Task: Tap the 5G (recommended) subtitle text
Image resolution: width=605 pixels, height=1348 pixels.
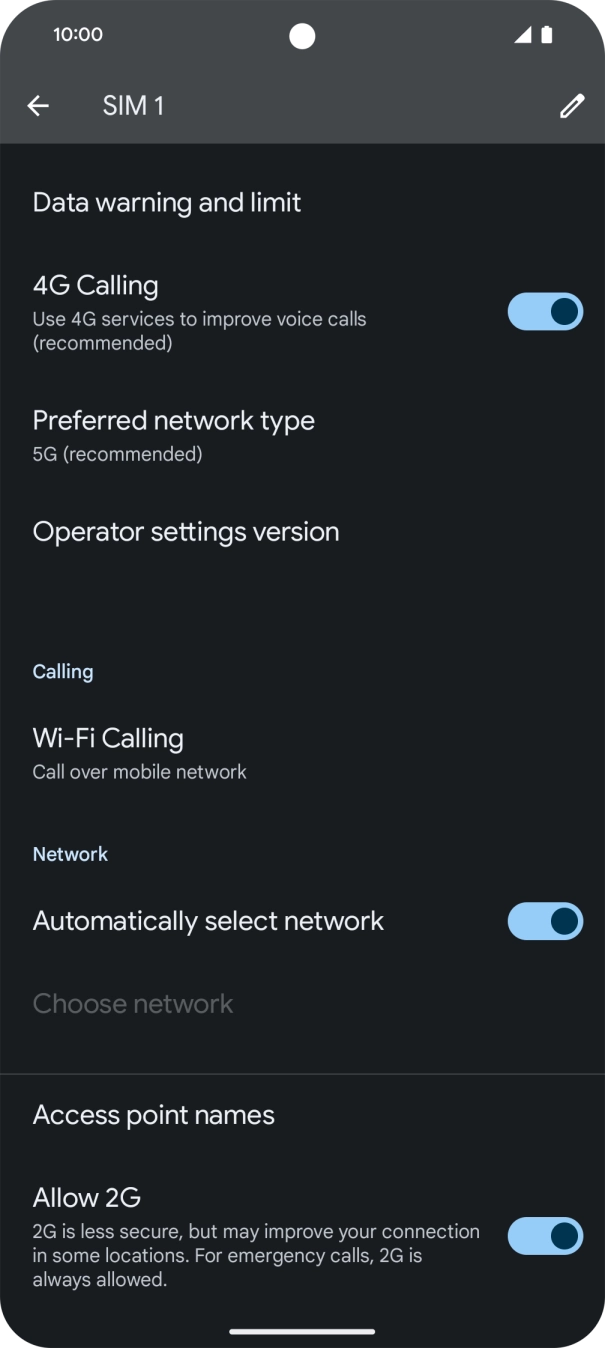Action: pos(117,454)
